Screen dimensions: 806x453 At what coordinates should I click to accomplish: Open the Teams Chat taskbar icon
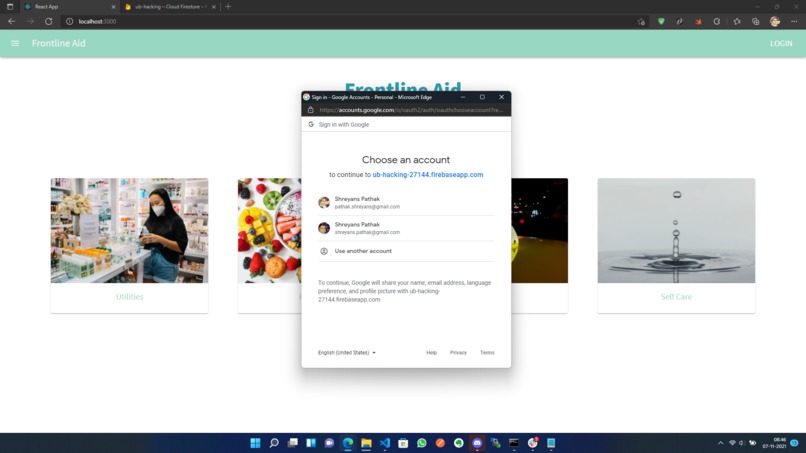coord(329,443)
